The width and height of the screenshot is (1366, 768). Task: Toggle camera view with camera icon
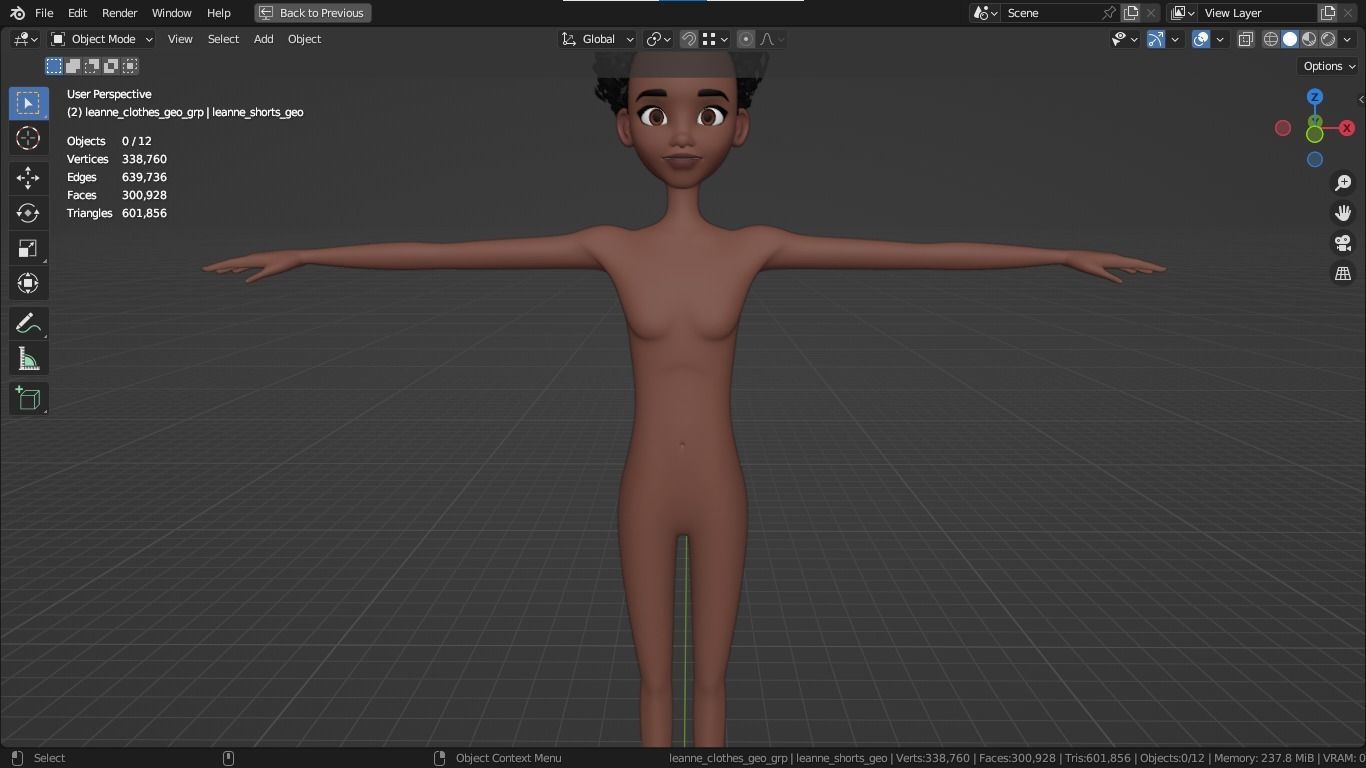click(1343, 243)
